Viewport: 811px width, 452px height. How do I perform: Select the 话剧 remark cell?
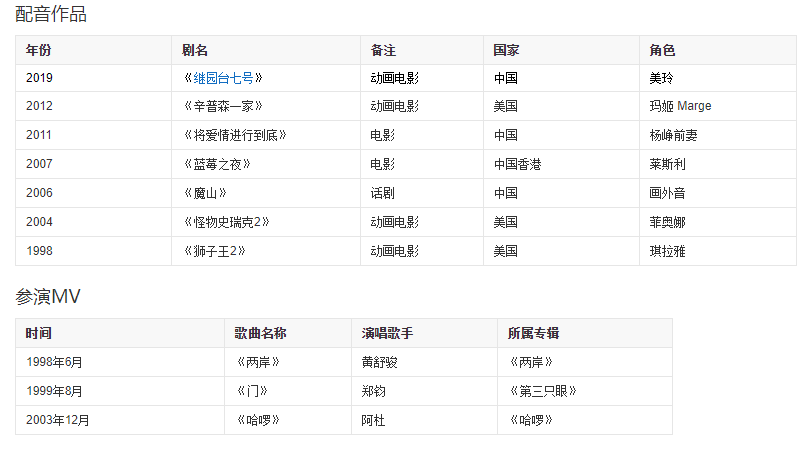click(383, 193)
